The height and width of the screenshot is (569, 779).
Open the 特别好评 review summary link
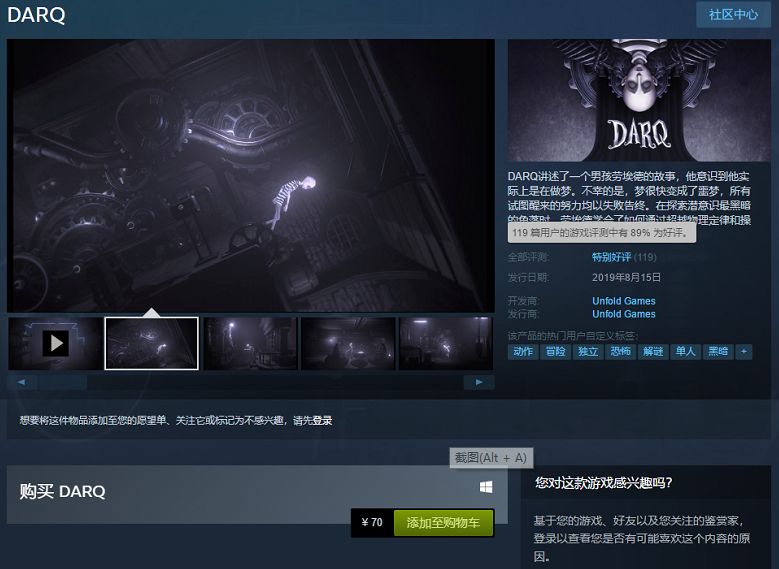point(611,257)
